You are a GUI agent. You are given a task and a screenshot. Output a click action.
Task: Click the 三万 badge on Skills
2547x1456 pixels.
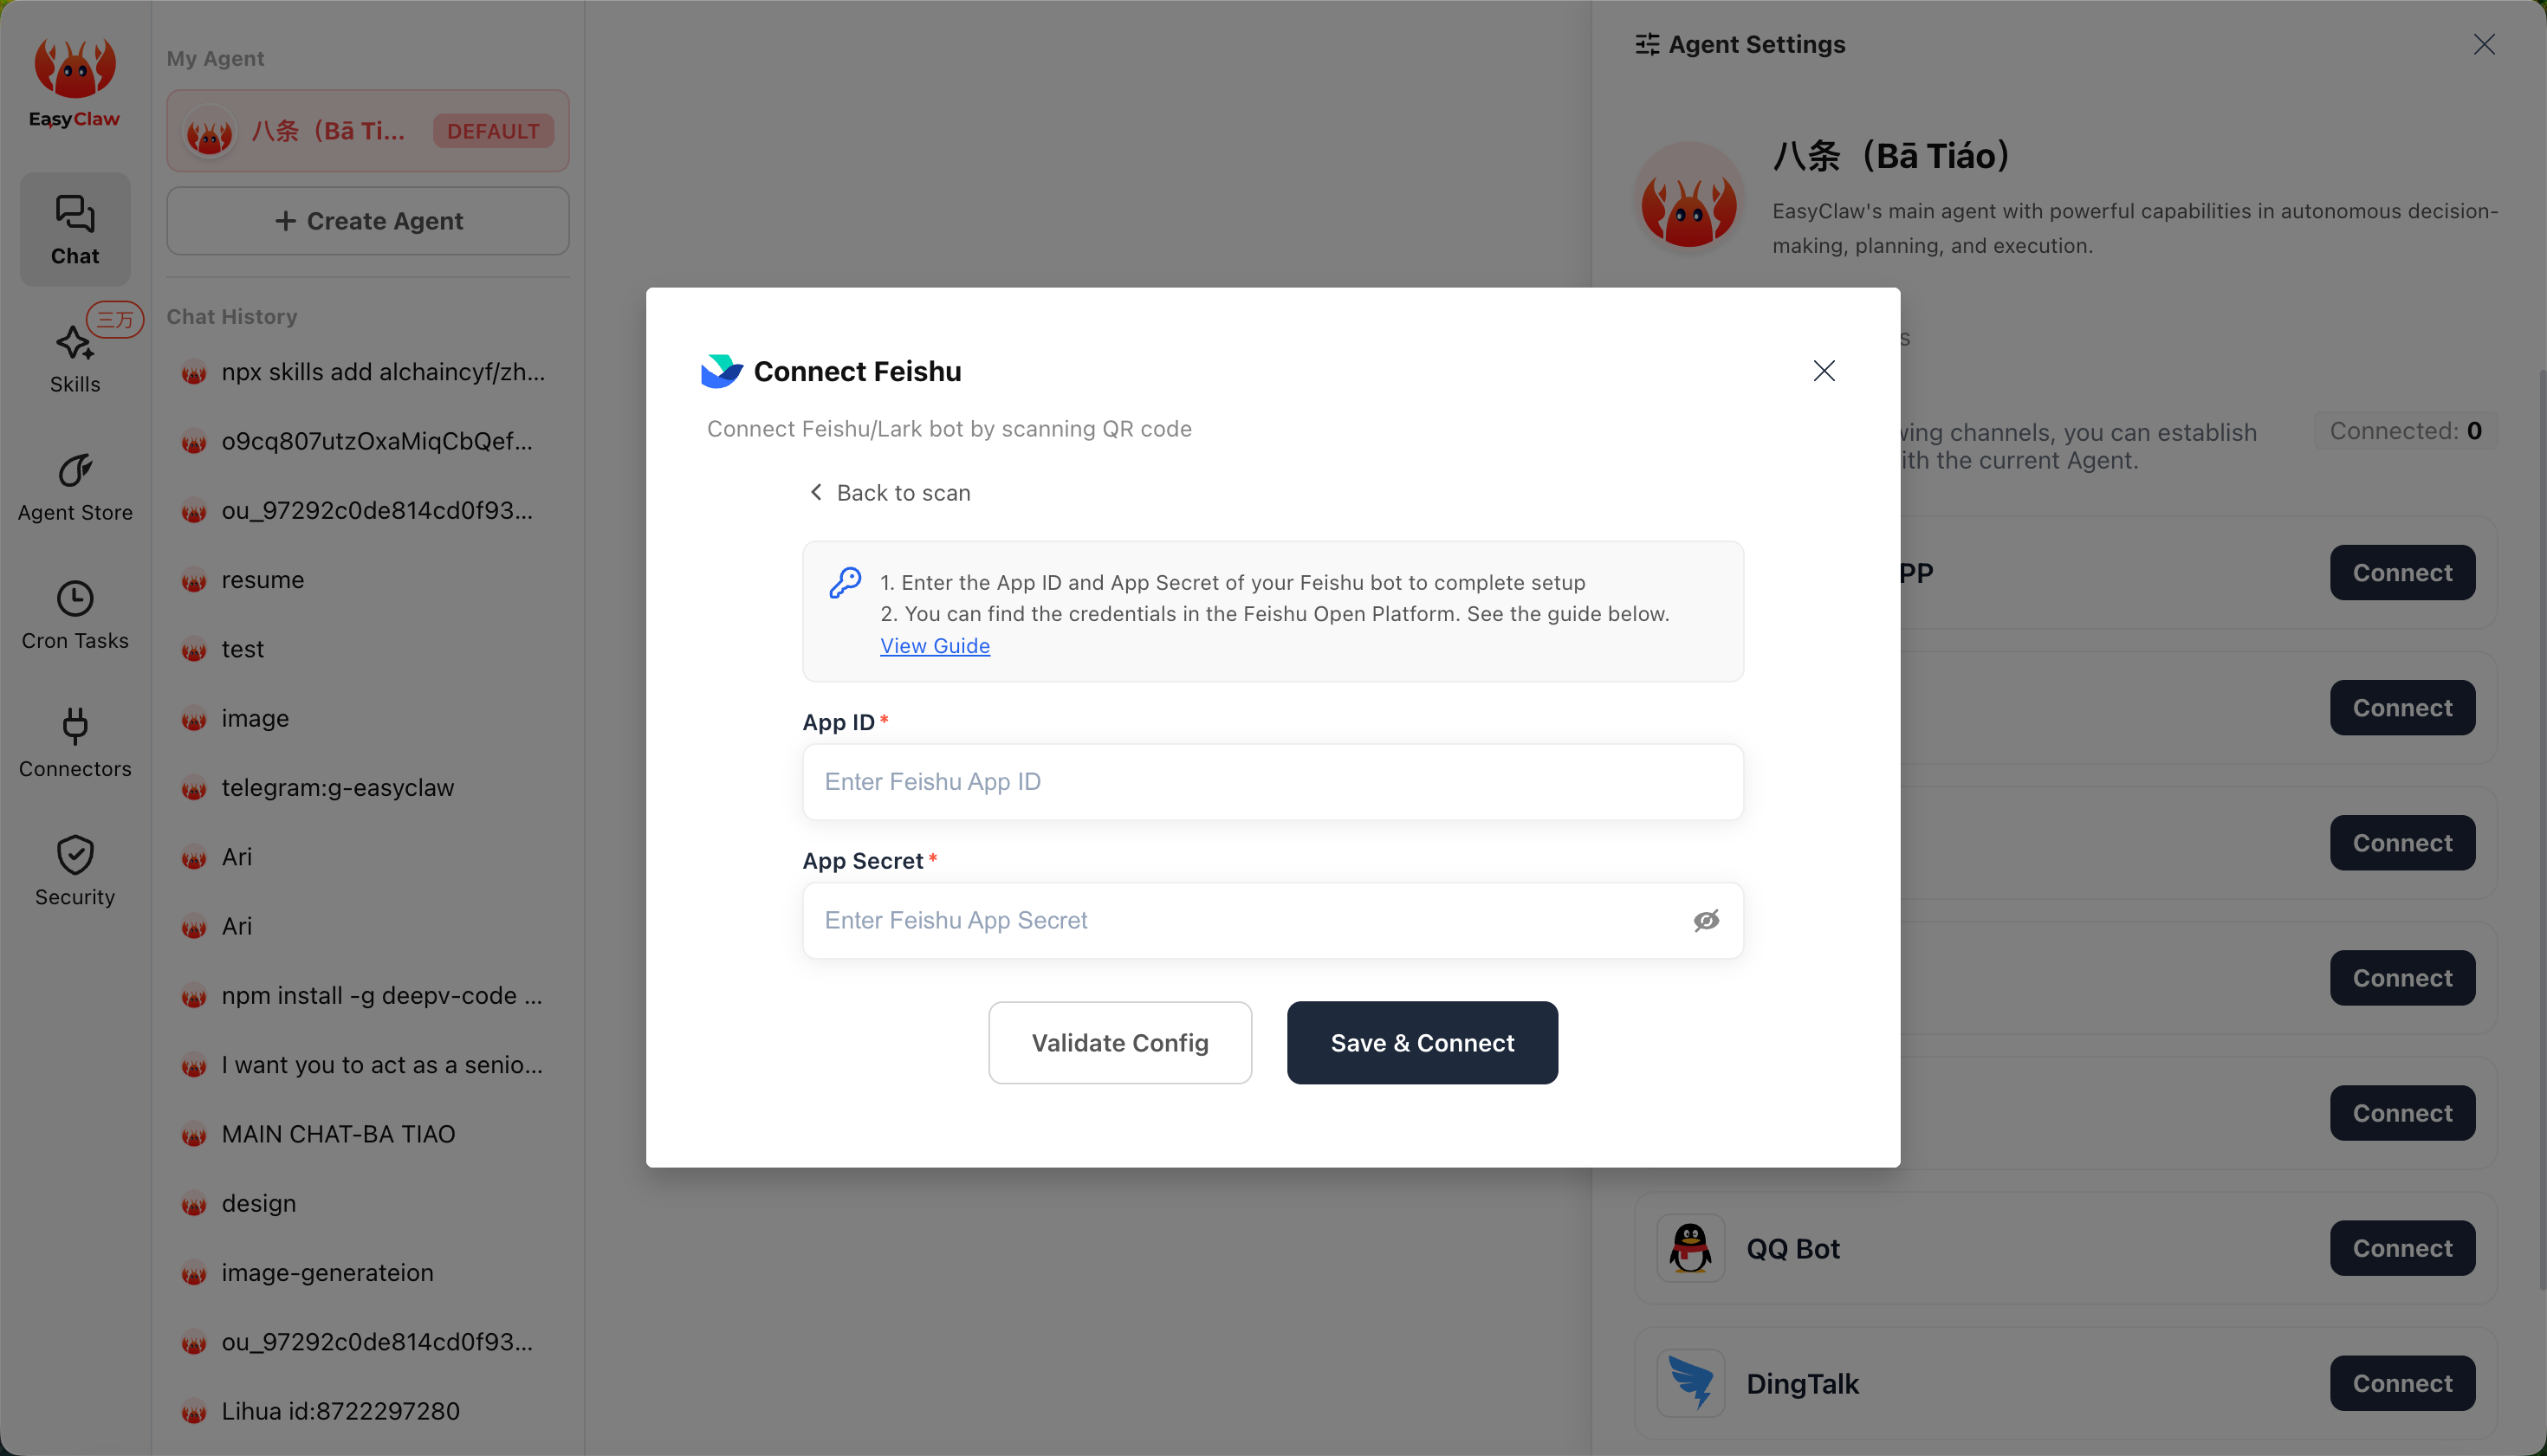click(115, 319)
